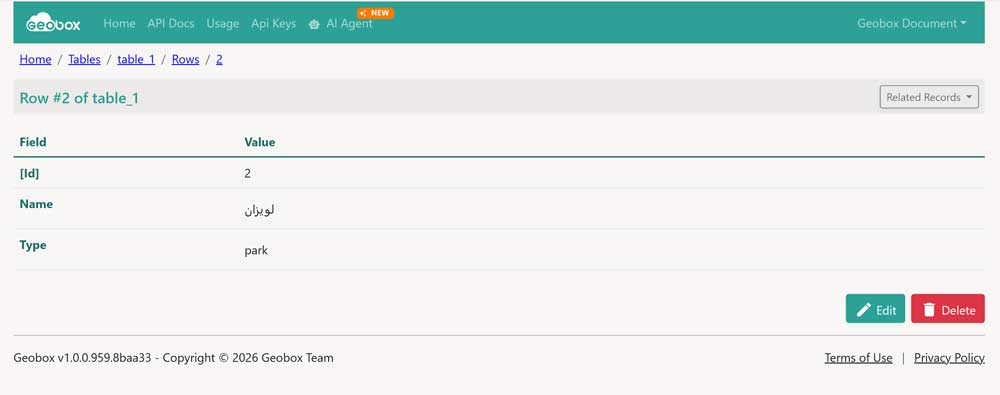Click the Field column header
Viewport: 1000px width, 395px height.
(33, 142)
